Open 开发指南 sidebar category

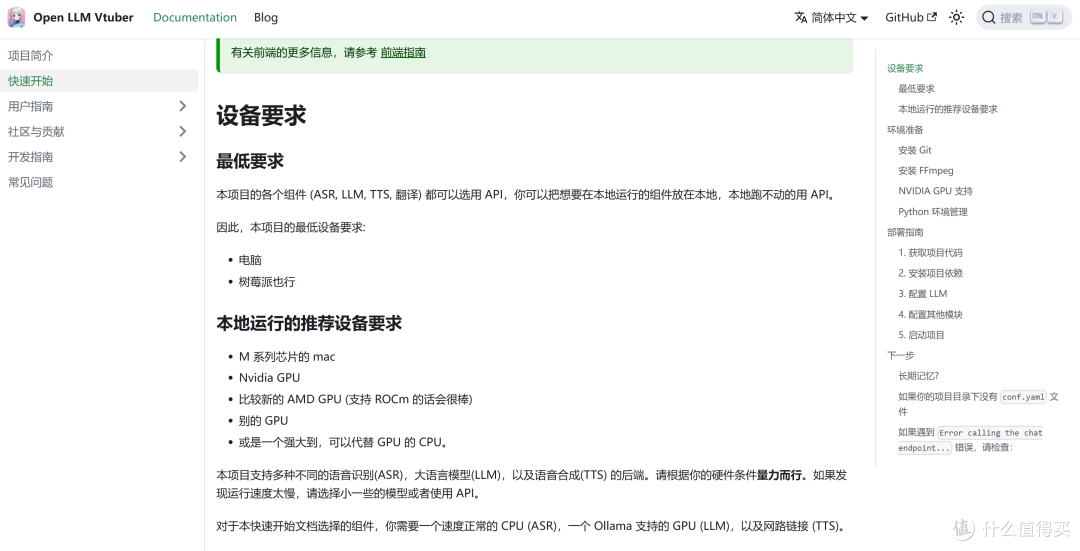[30, 157]
